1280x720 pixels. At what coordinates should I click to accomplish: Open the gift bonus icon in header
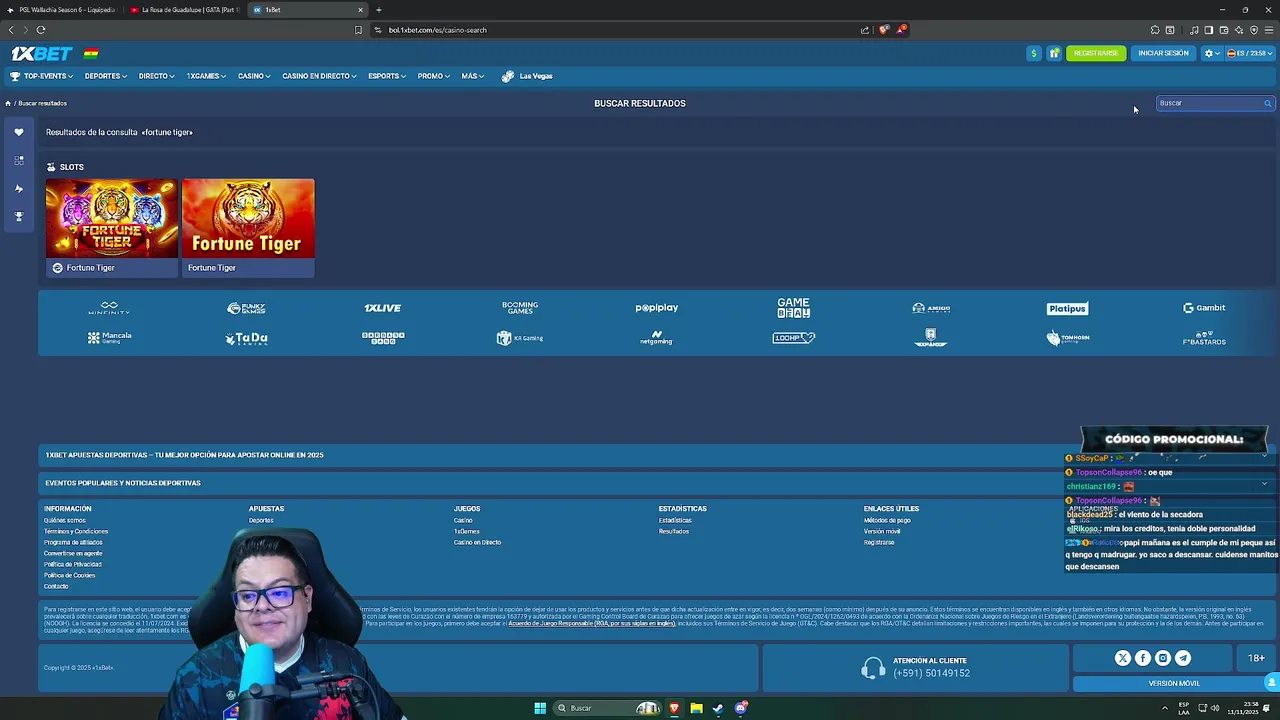point(1054,53)
